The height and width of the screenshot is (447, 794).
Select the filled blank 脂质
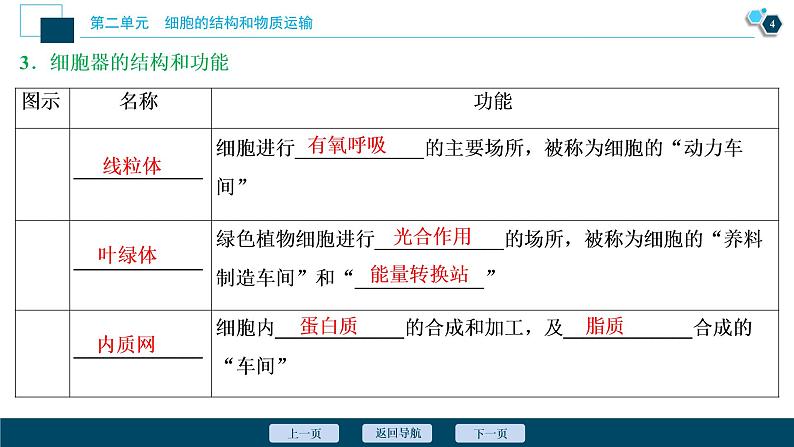[x=605, y=326]
